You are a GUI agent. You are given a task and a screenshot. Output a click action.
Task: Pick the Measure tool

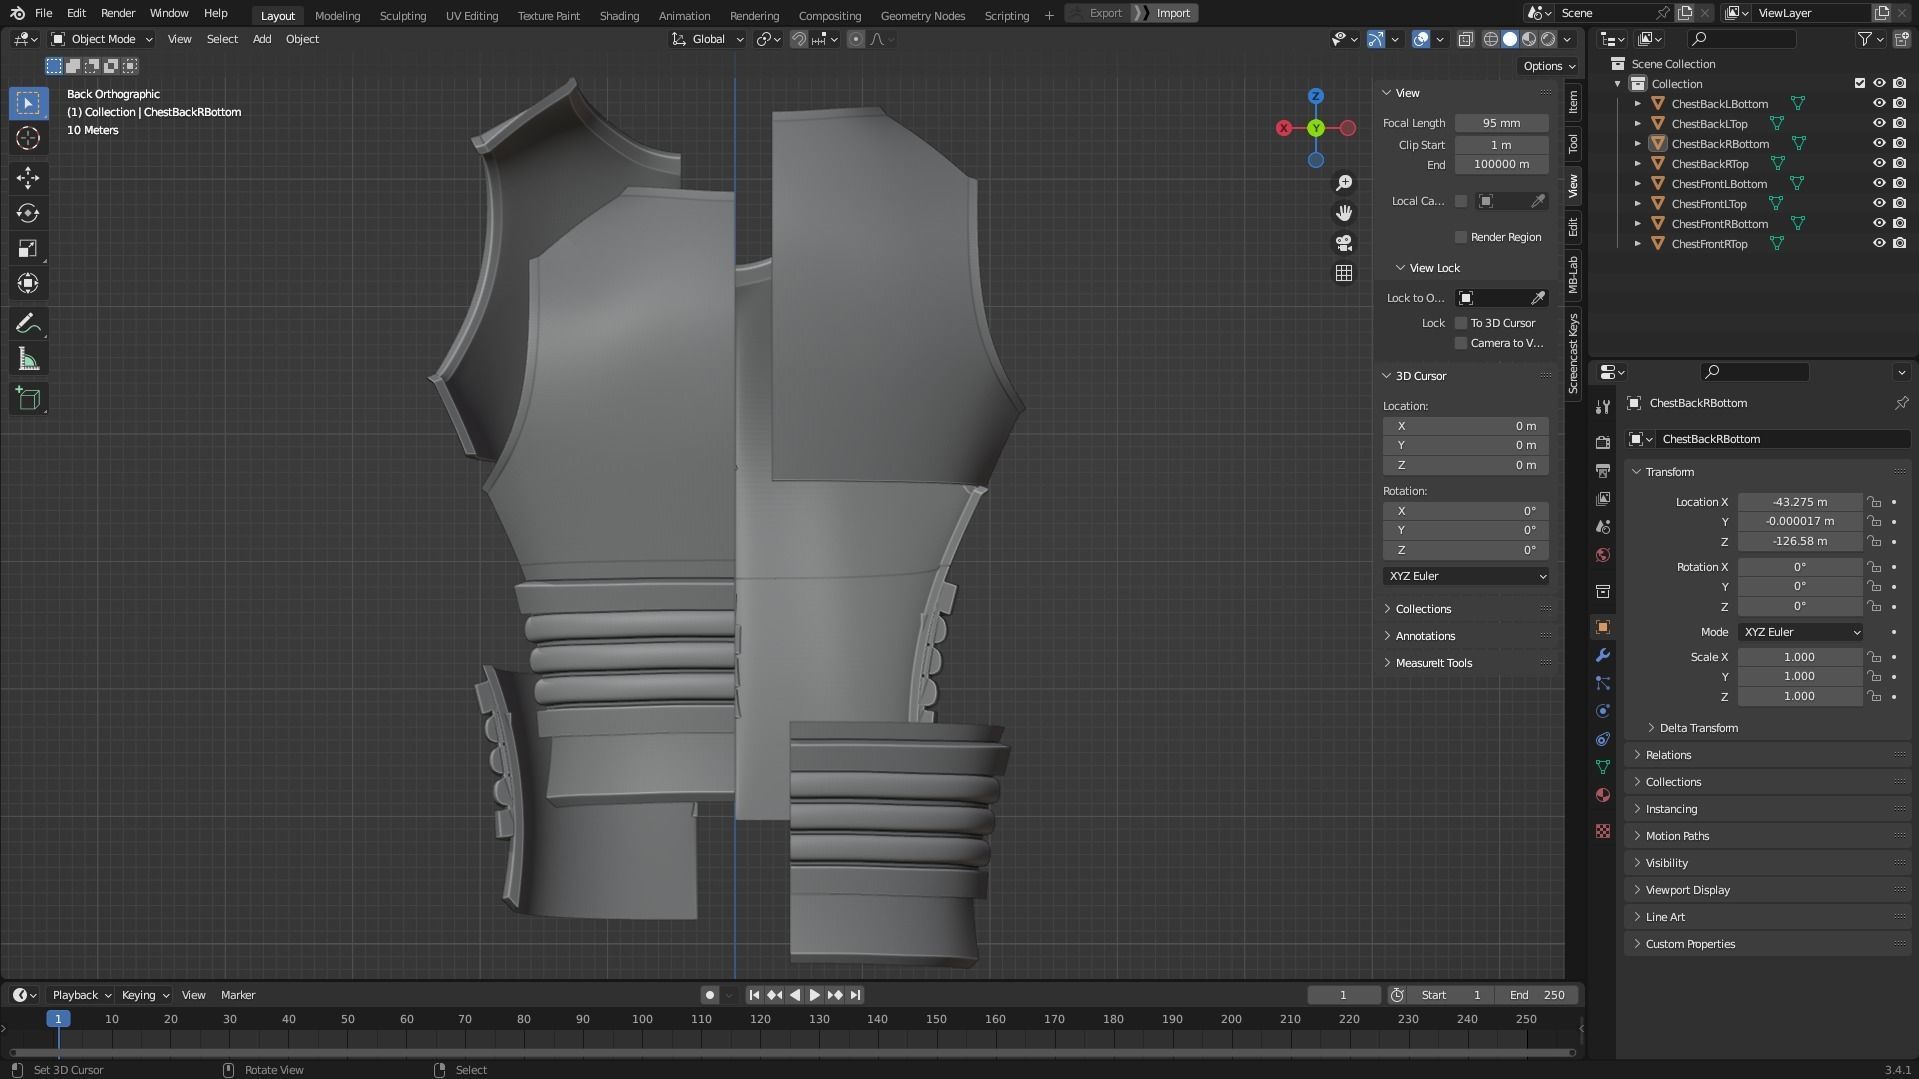pyautogui.click(x=28, y=359)
